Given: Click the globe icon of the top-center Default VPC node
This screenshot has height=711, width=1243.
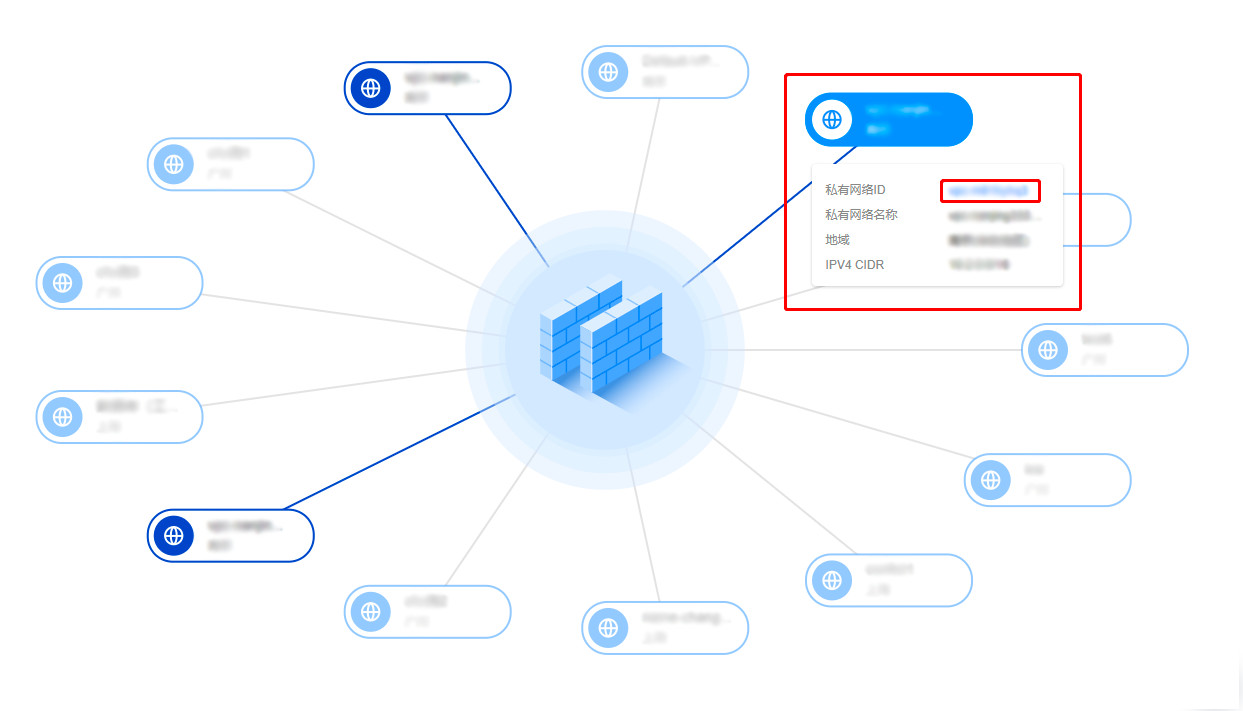Looking at the screenshot, I should pos(608,72).
